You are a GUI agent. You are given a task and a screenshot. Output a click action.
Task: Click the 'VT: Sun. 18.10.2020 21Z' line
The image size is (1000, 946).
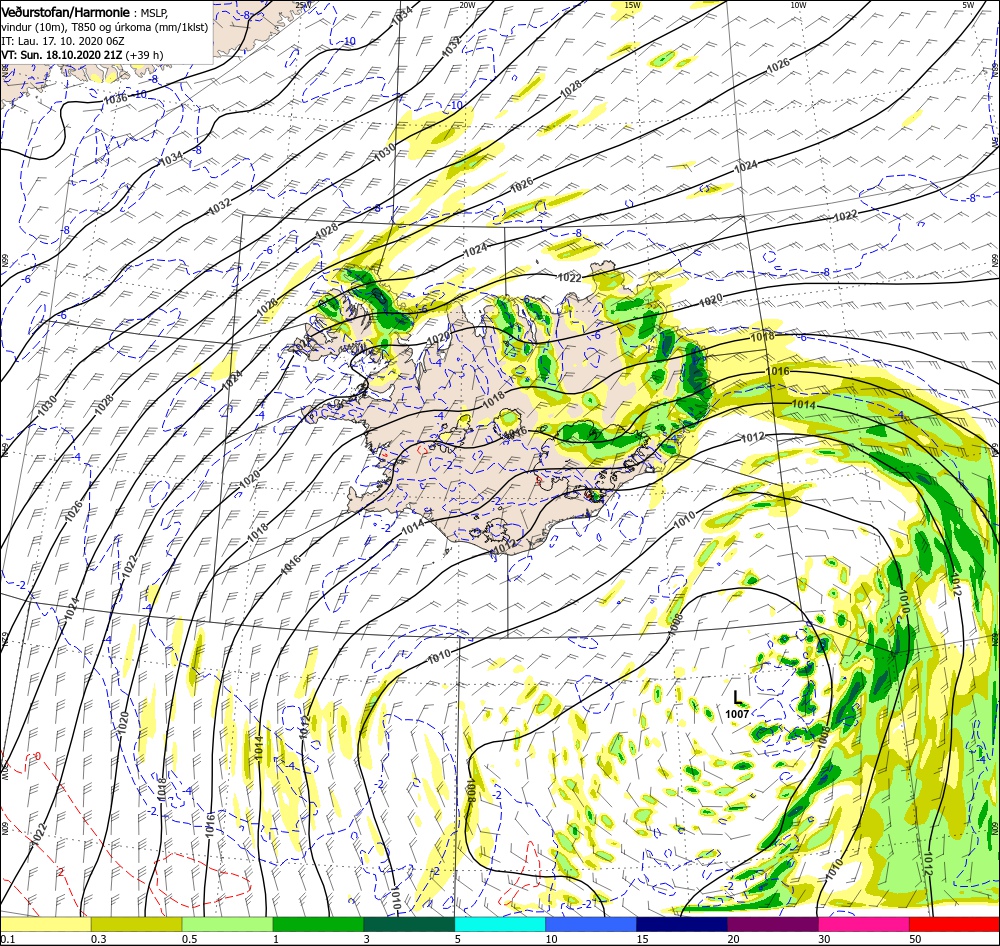click(62, 55)
